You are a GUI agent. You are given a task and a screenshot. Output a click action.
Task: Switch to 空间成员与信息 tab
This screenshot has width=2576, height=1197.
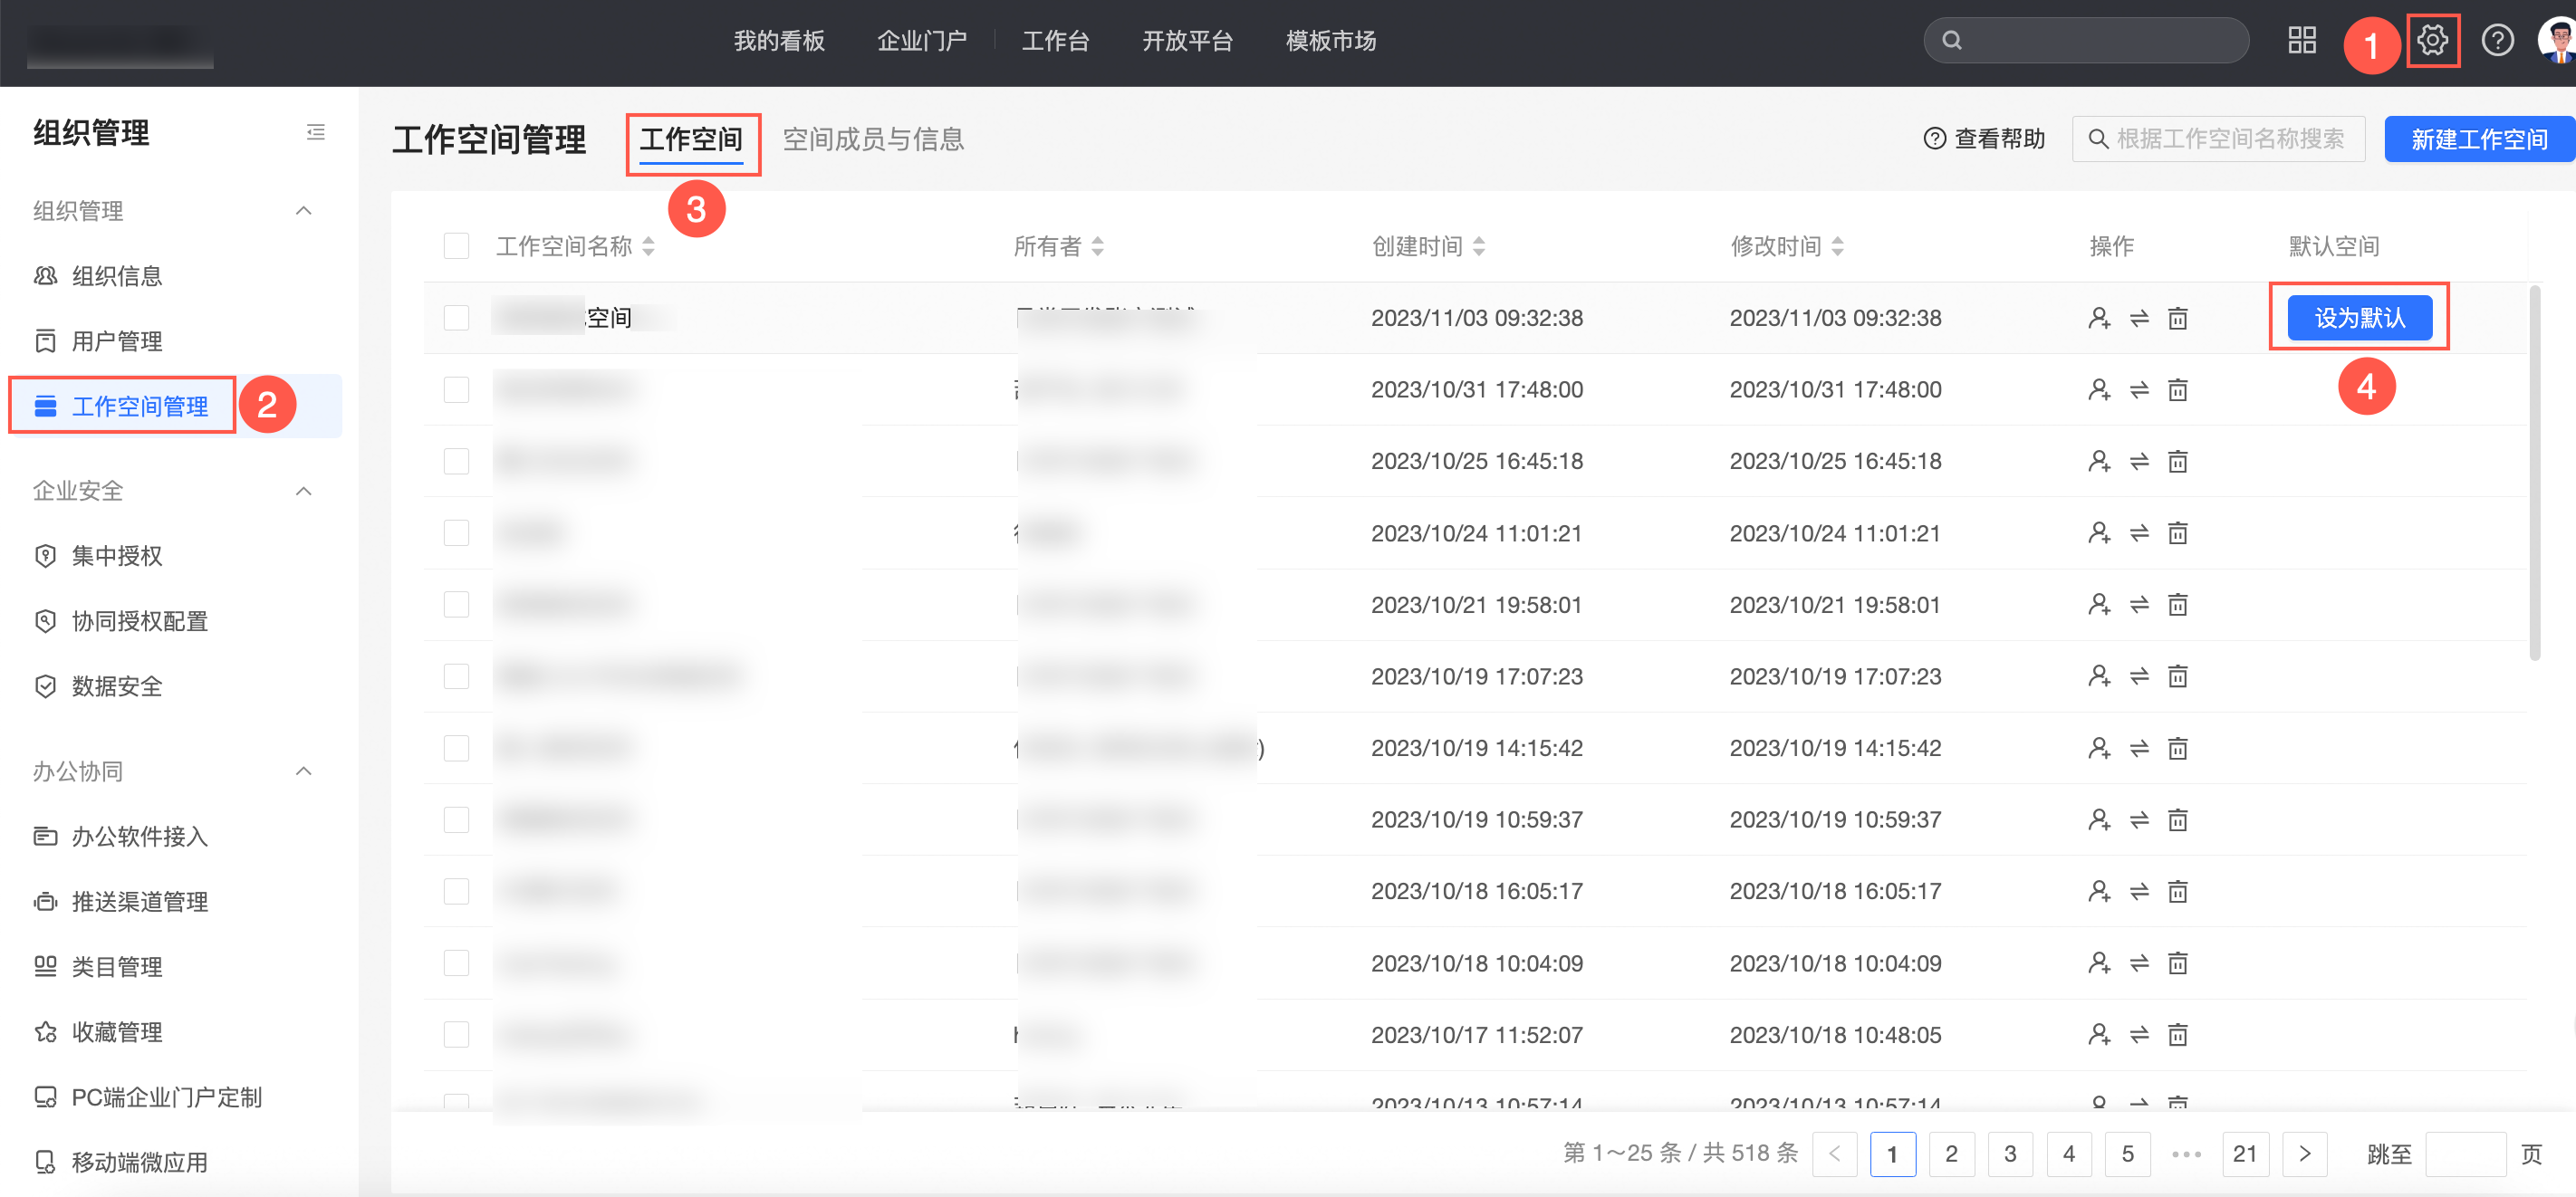pos(873,139)
